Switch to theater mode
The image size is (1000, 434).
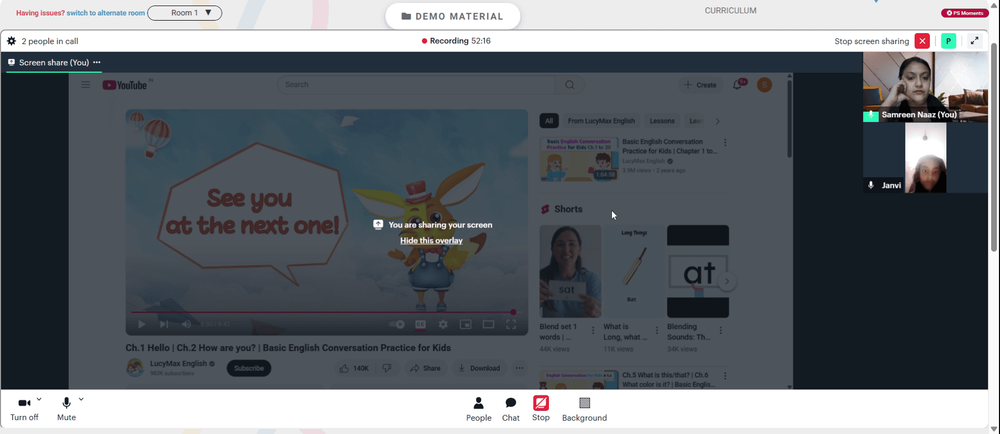tap(488, 324)
